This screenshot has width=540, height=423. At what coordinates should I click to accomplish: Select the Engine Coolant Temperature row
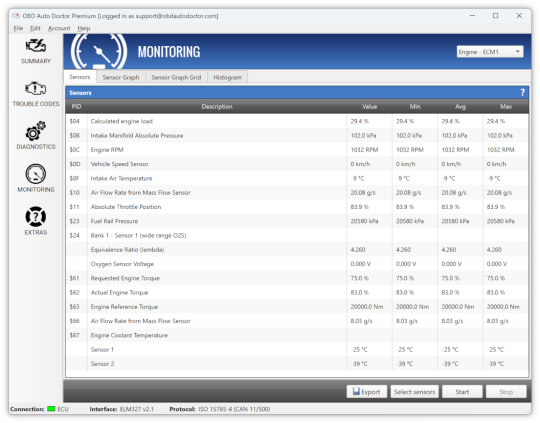click(x=297, y=335)
